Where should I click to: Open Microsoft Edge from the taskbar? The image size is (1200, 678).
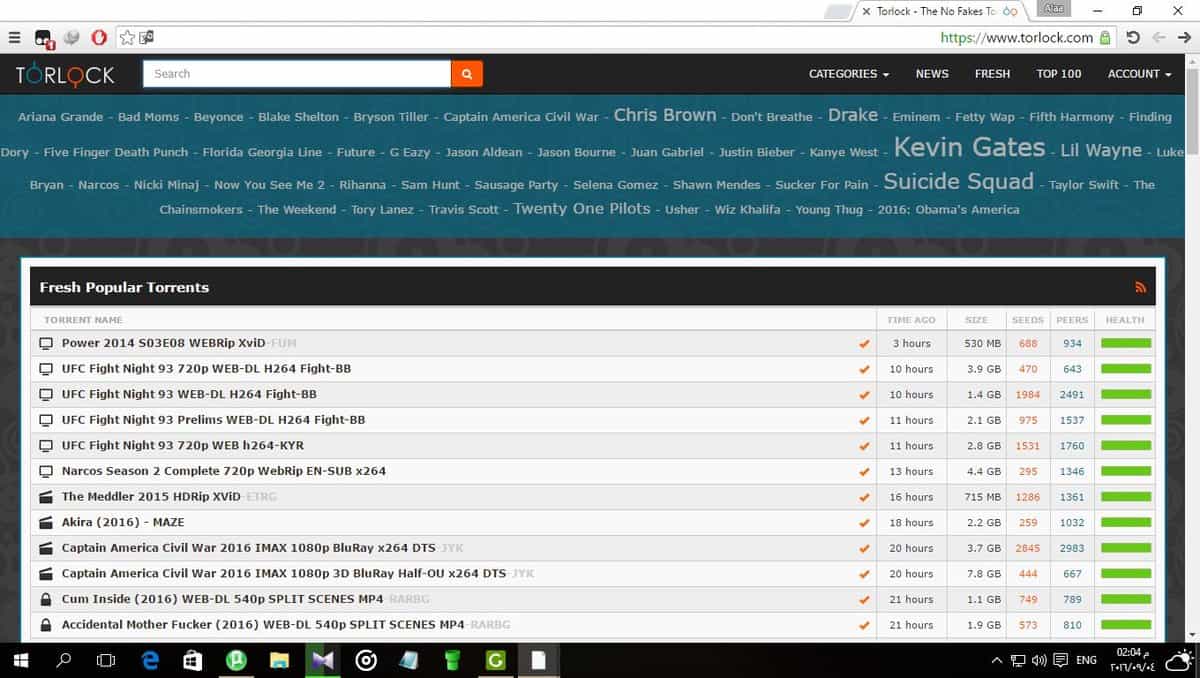point(150,660)
